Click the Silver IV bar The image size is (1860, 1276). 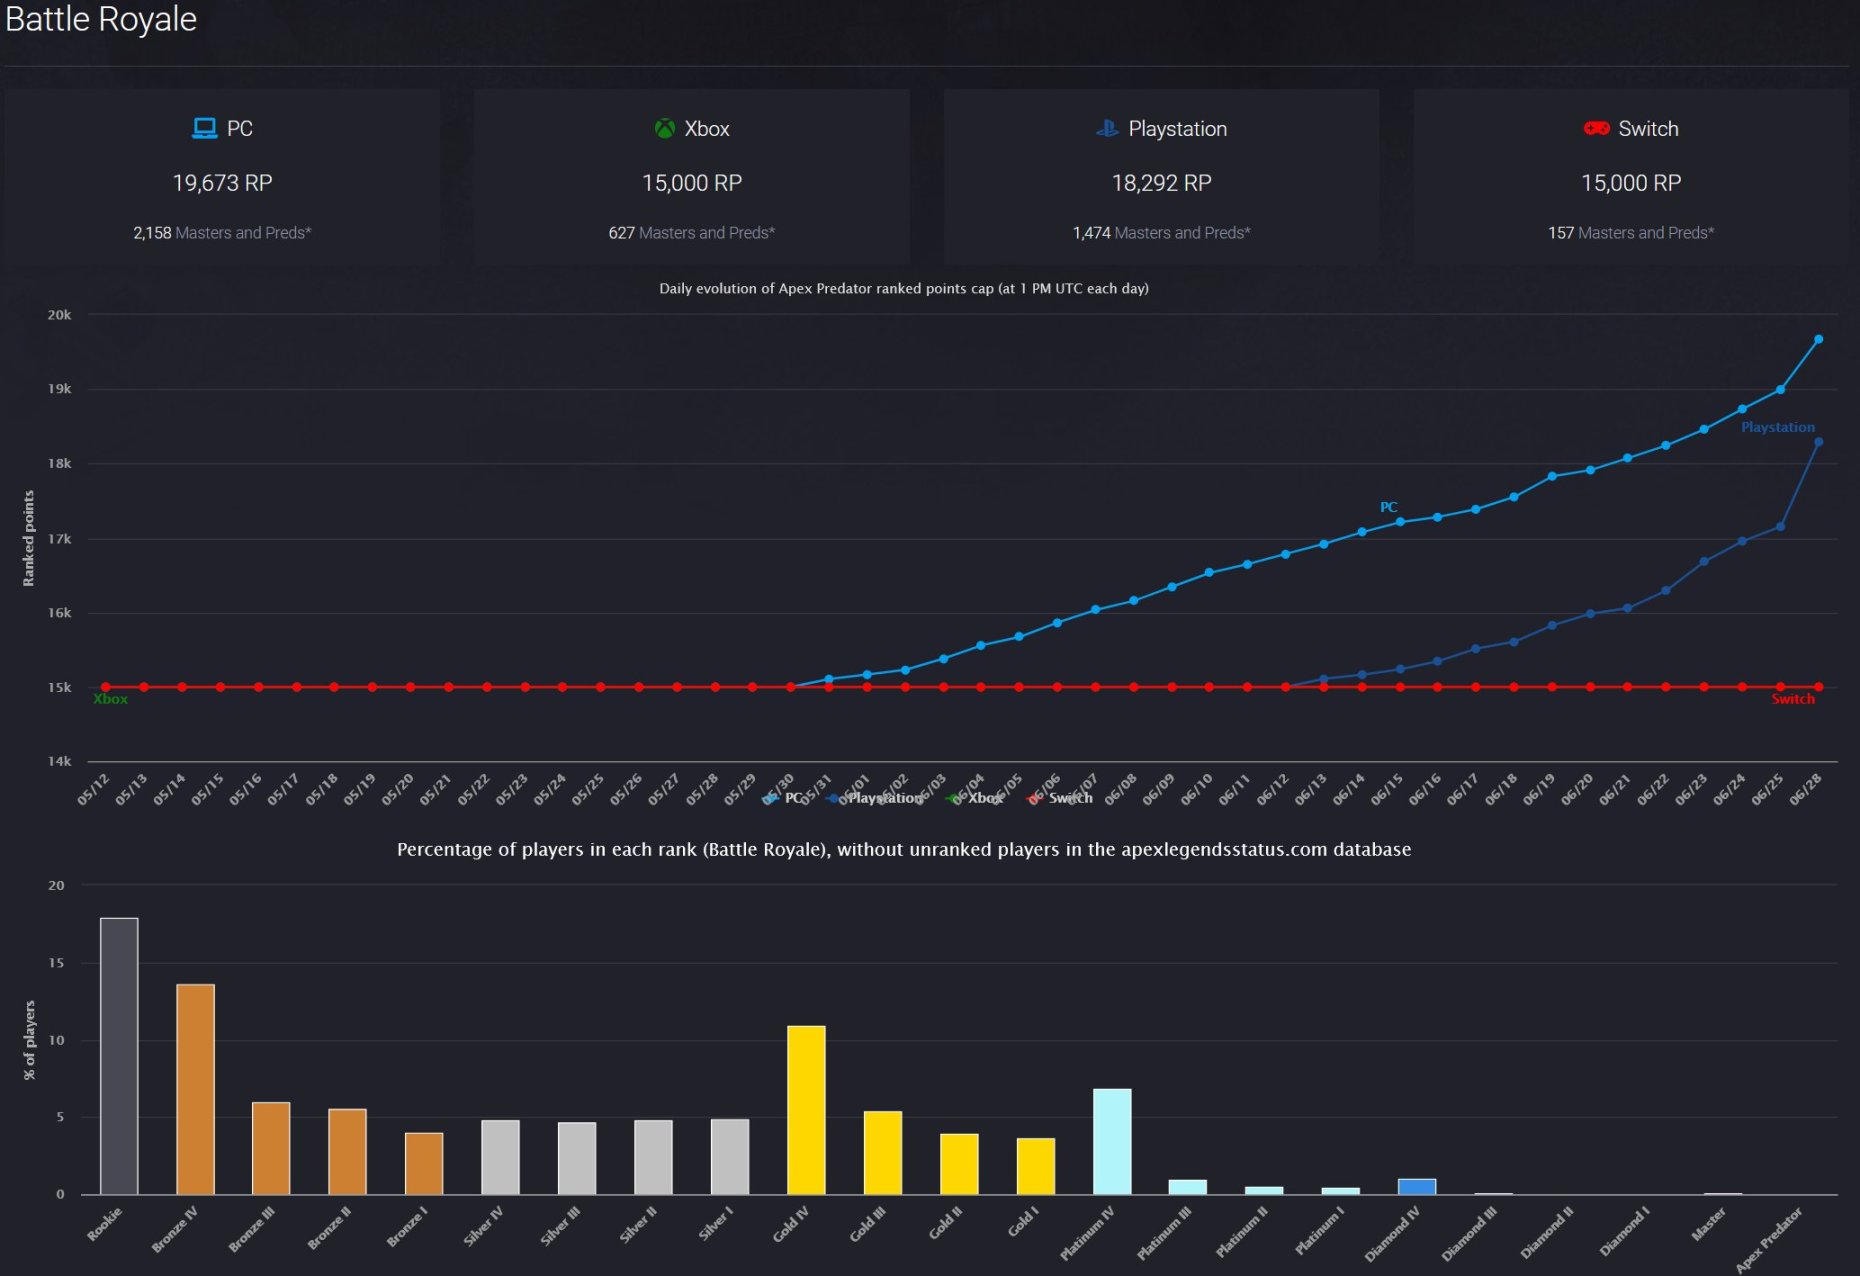[x=500, y=1157]
